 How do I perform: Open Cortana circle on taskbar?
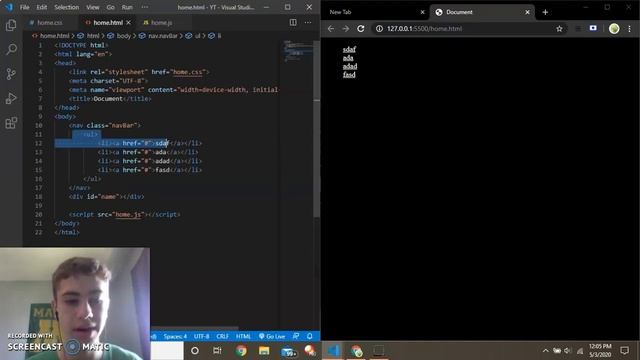[195, 351]
